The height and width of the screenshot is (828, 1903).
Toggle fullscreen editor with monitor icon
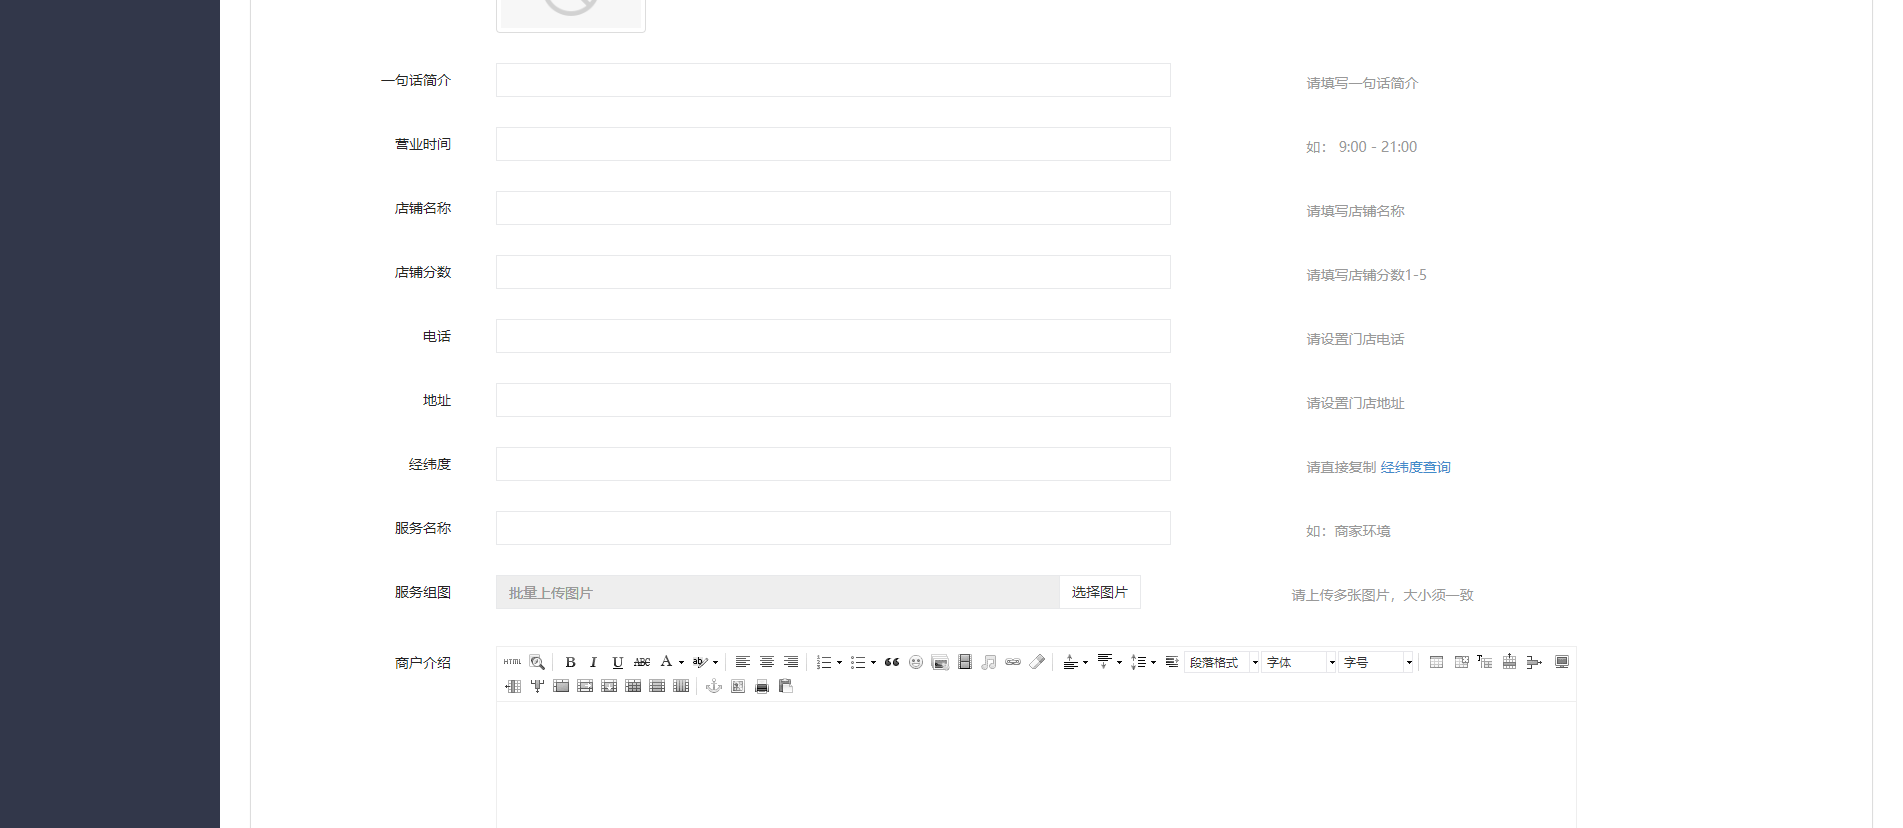click(x=1562, y=662)
